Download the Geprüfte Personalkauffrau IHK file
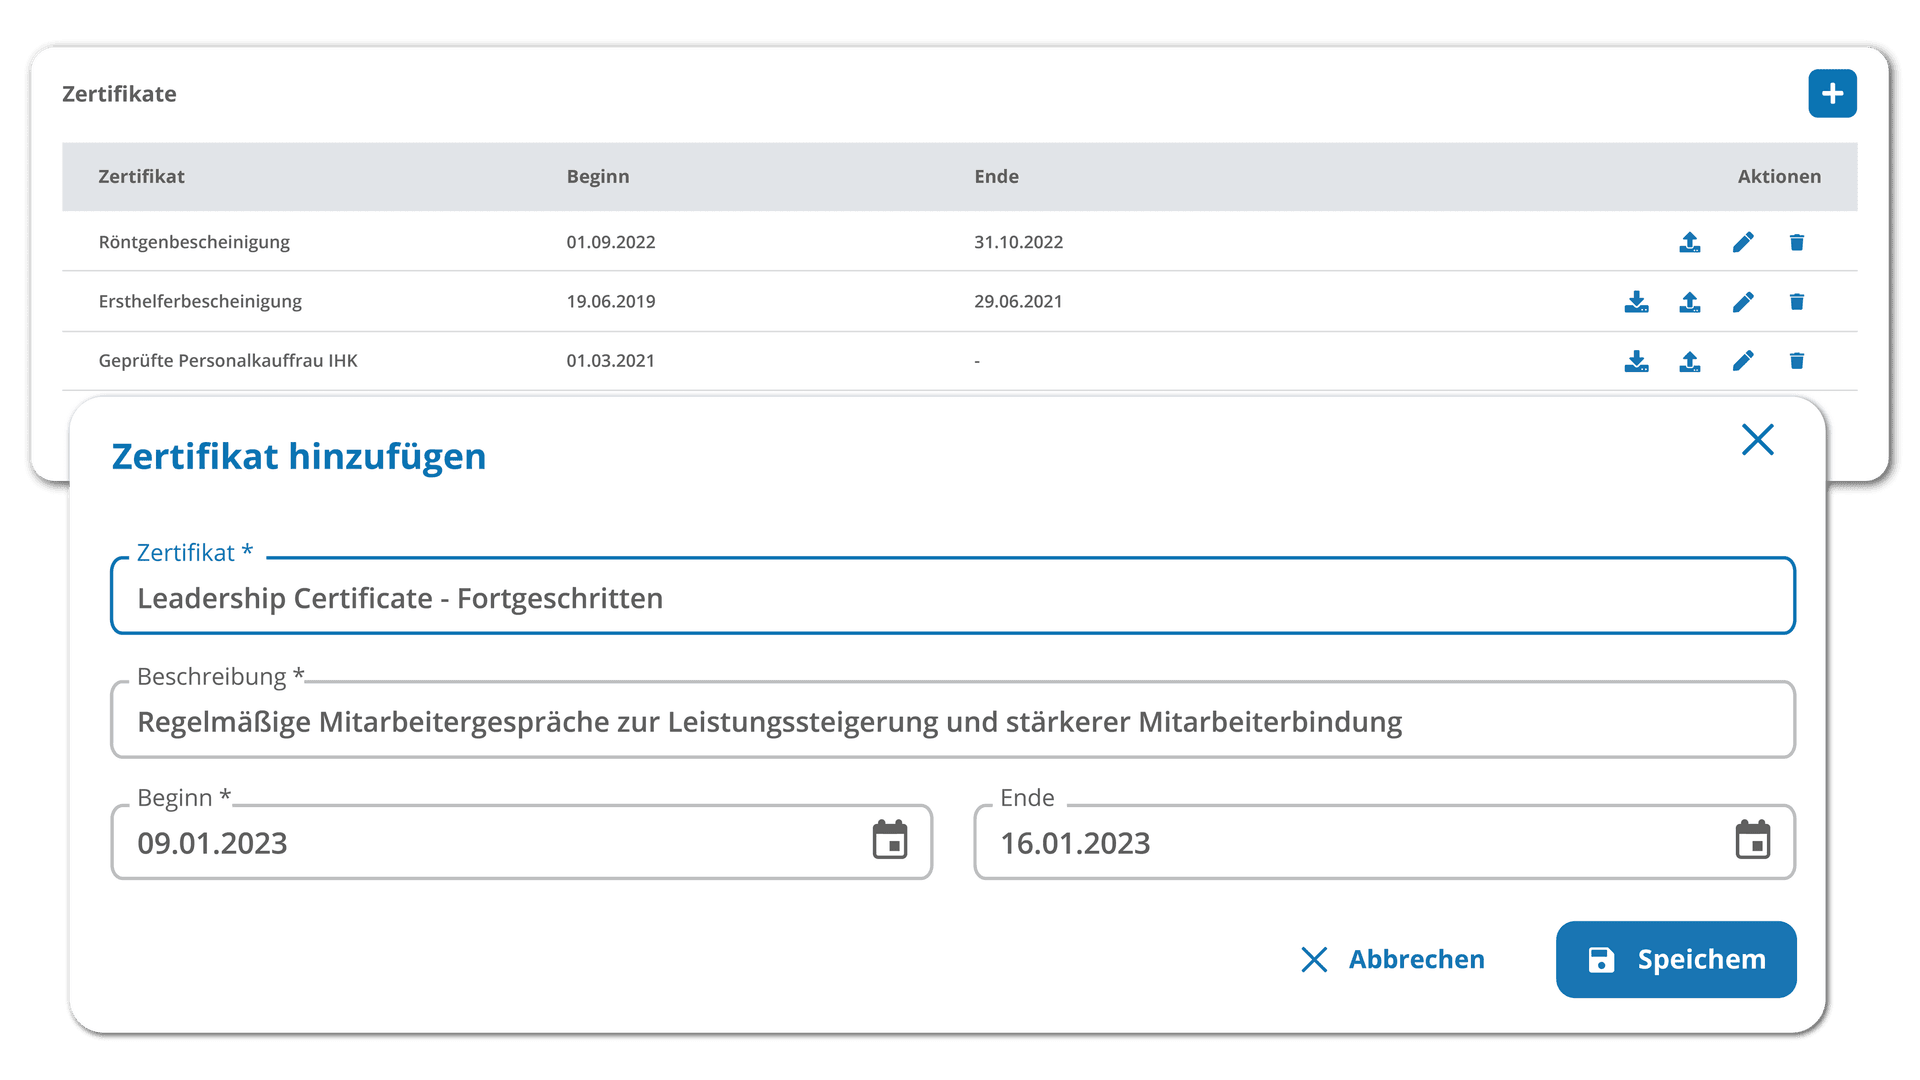This screenshot has height=1080, width=1920. click(x=1637, y=360)
